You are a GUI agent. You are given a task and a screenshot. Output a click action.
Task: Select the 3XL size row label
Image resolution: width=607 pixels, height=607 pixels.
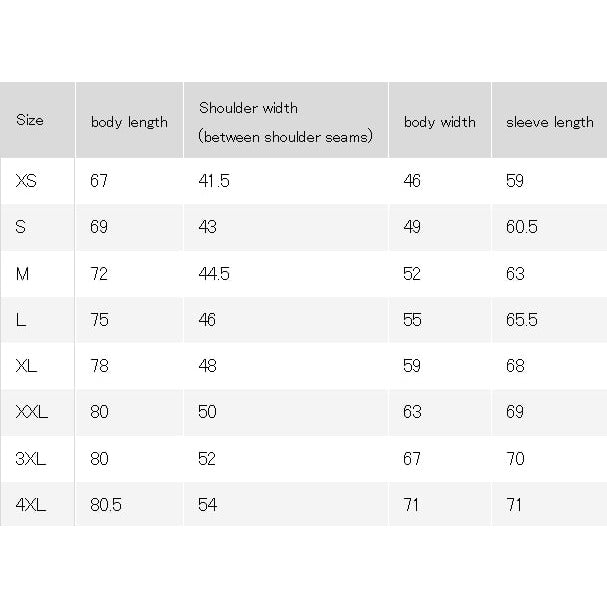(31, 459)
